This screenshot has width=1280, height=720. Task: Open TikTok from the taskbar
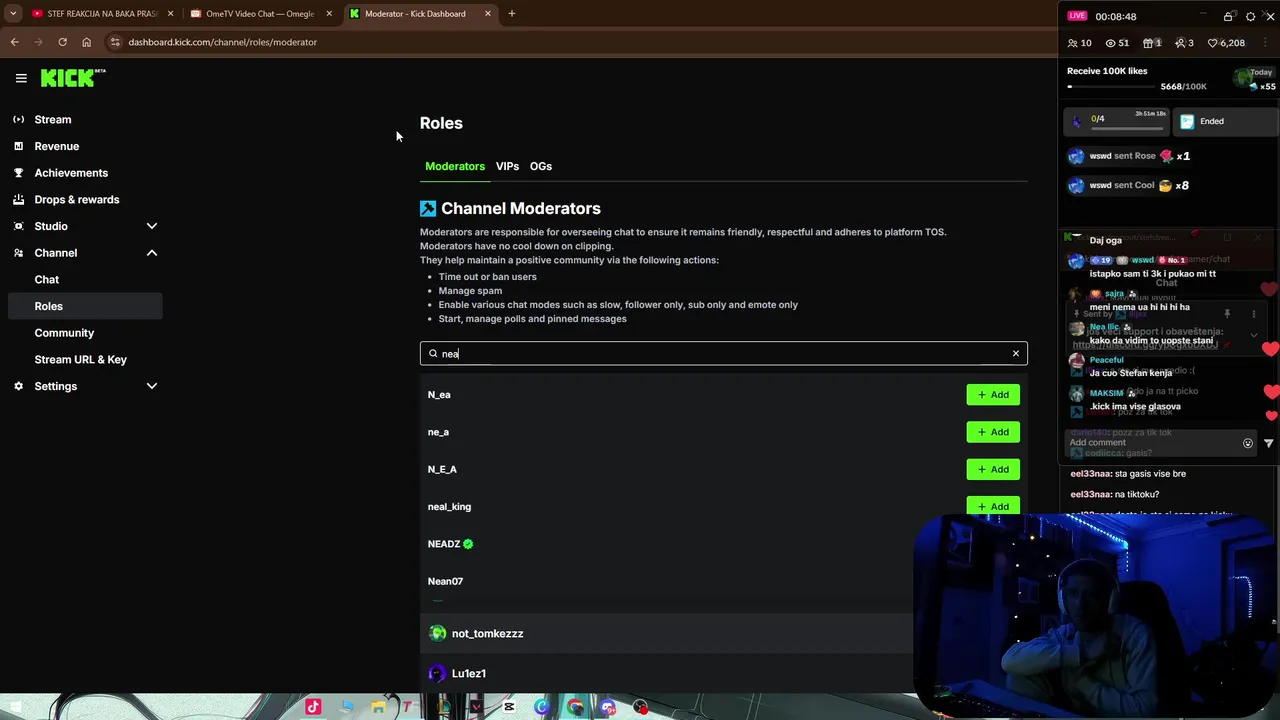313,707
